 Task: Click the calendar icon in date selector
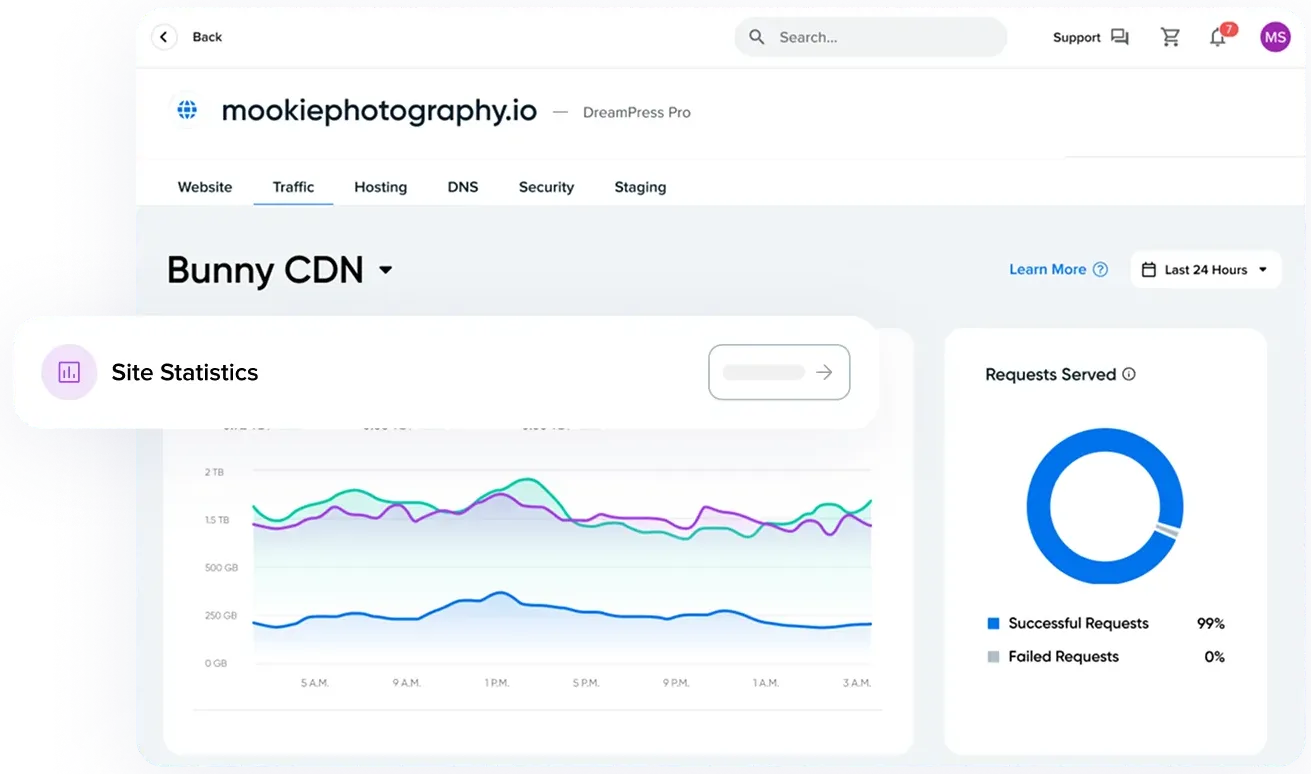click(1149, 270)
